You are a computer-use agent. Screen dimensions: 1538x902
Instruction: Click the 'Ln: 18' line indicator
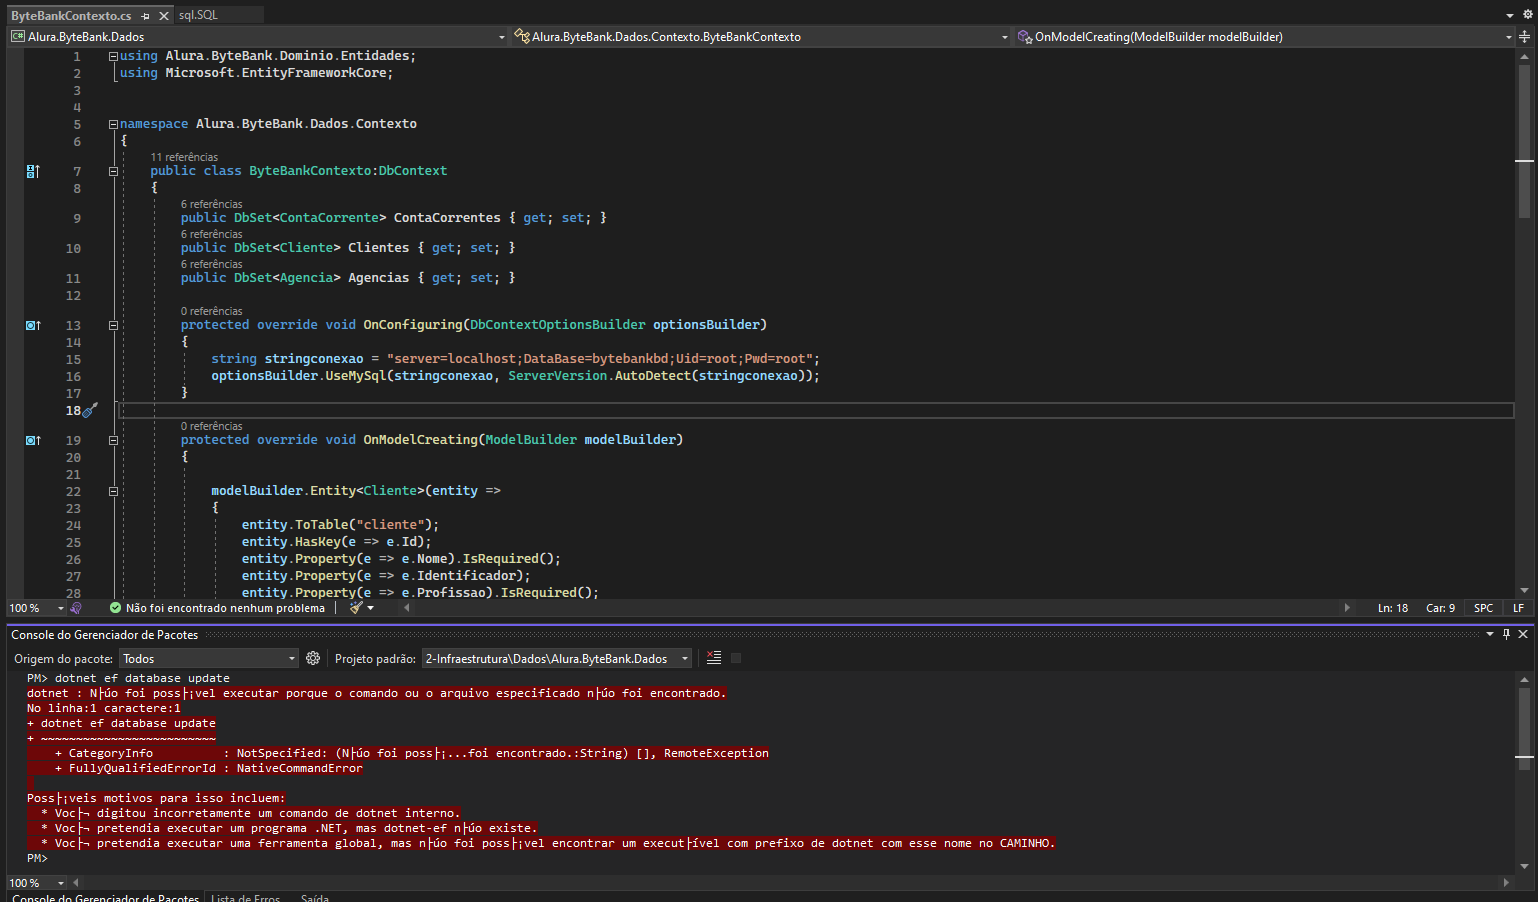1392,608
